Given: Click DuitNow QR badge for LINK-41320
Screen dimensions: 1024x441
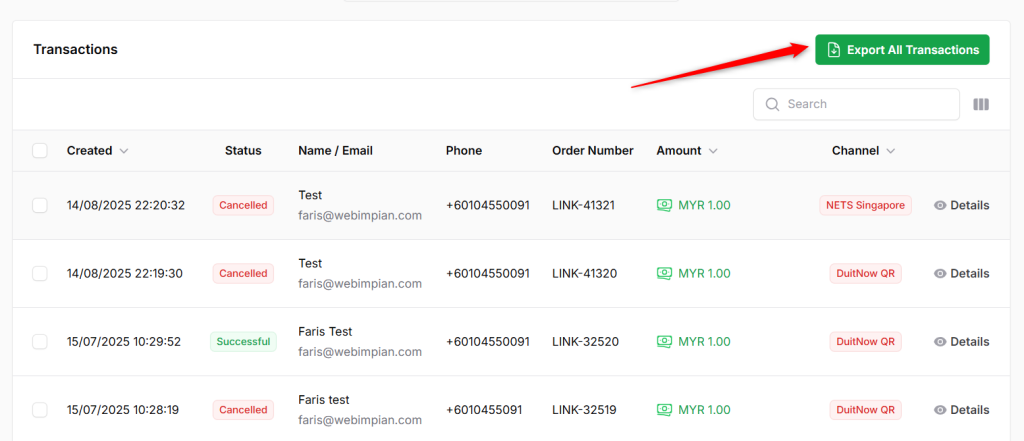Looking at the screenshot, I should coord(865,273).
